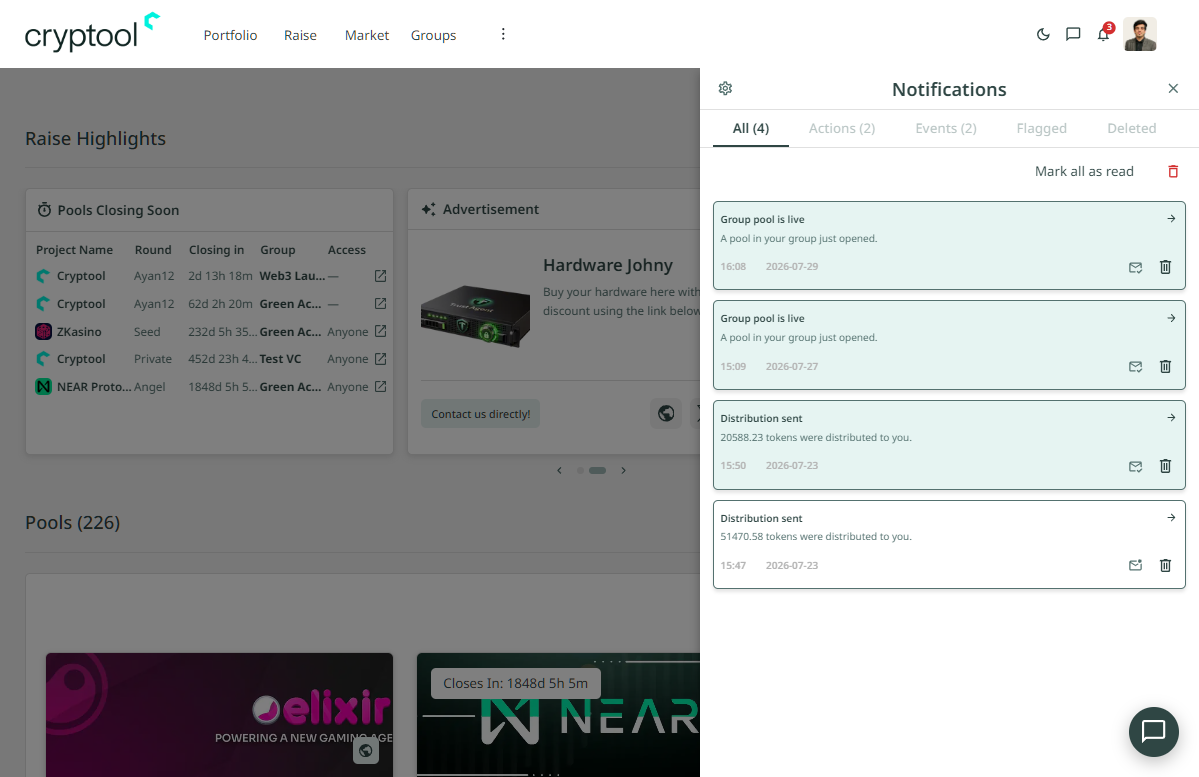Mark 15:09 Group pool notification as read
Viewport: 1199px width, 777px height.
[1136, 366]
